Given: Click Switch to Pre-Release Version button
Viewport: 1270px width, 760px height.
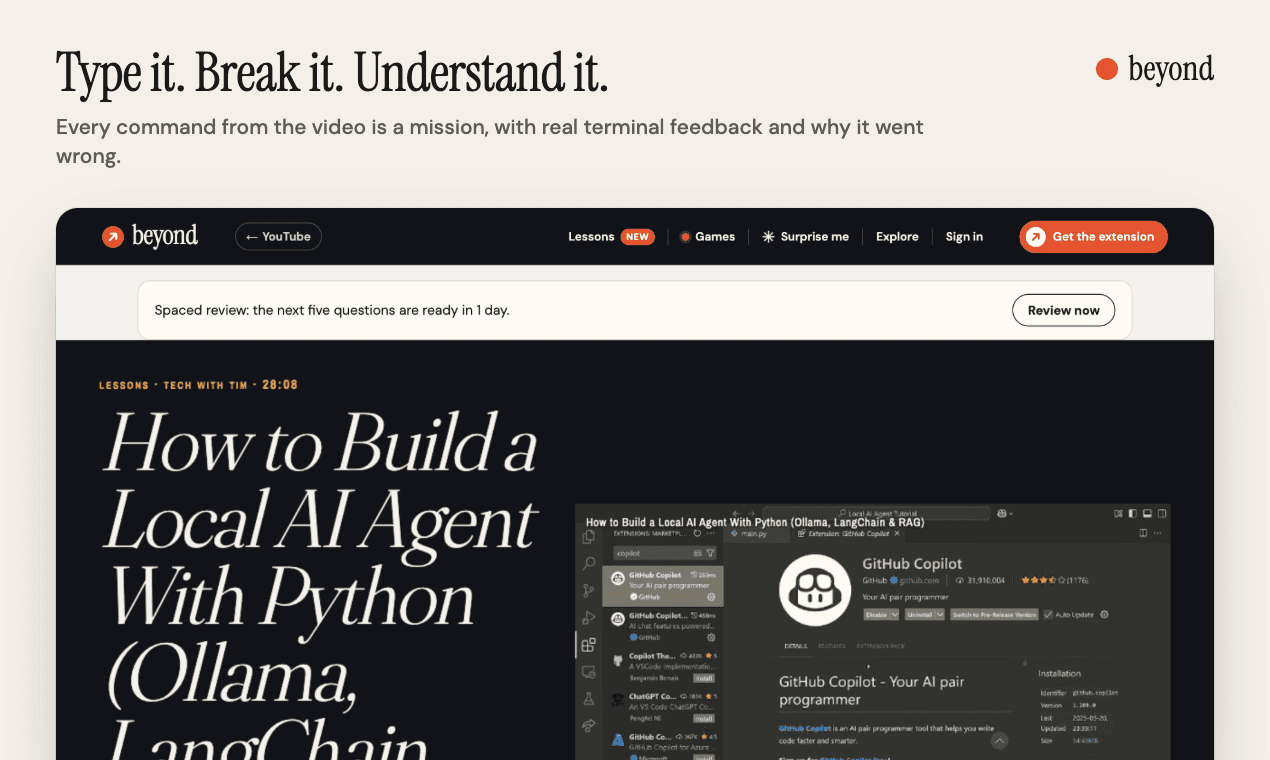Looking at the screenshot, I should click(x=994, y=614).
